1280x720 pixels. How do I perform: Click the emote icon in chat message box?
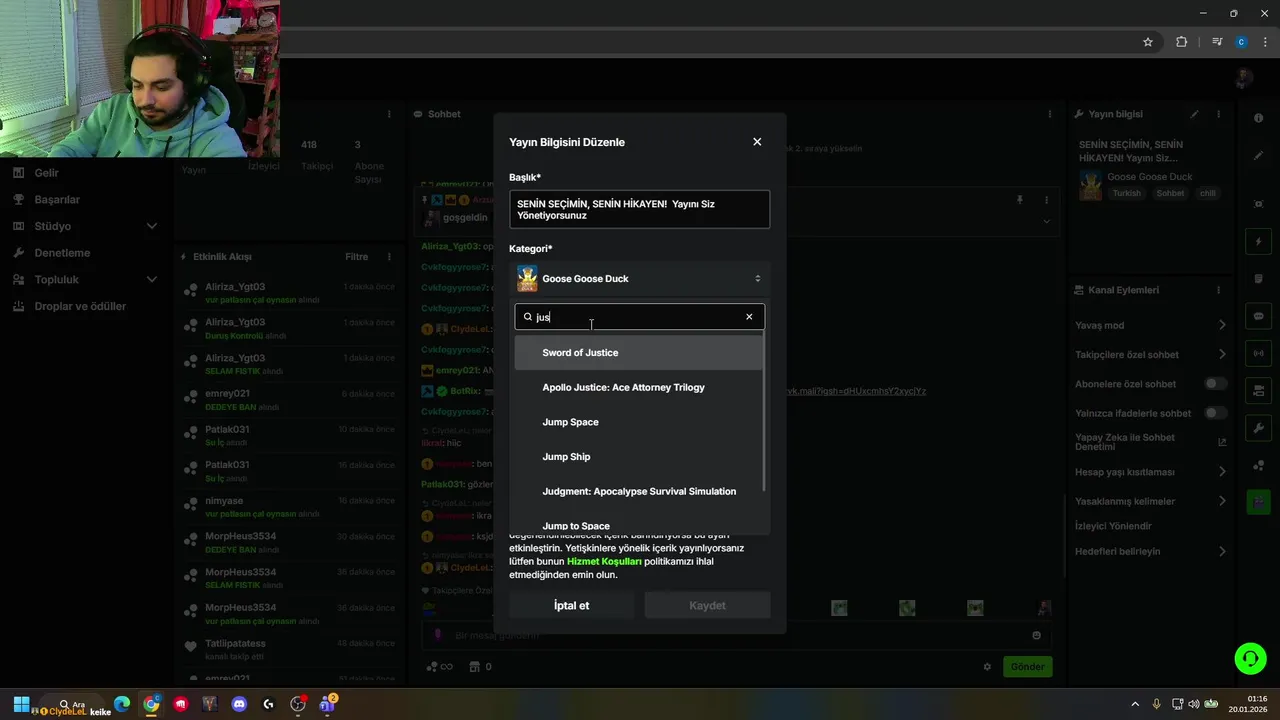pos(1036,635)
